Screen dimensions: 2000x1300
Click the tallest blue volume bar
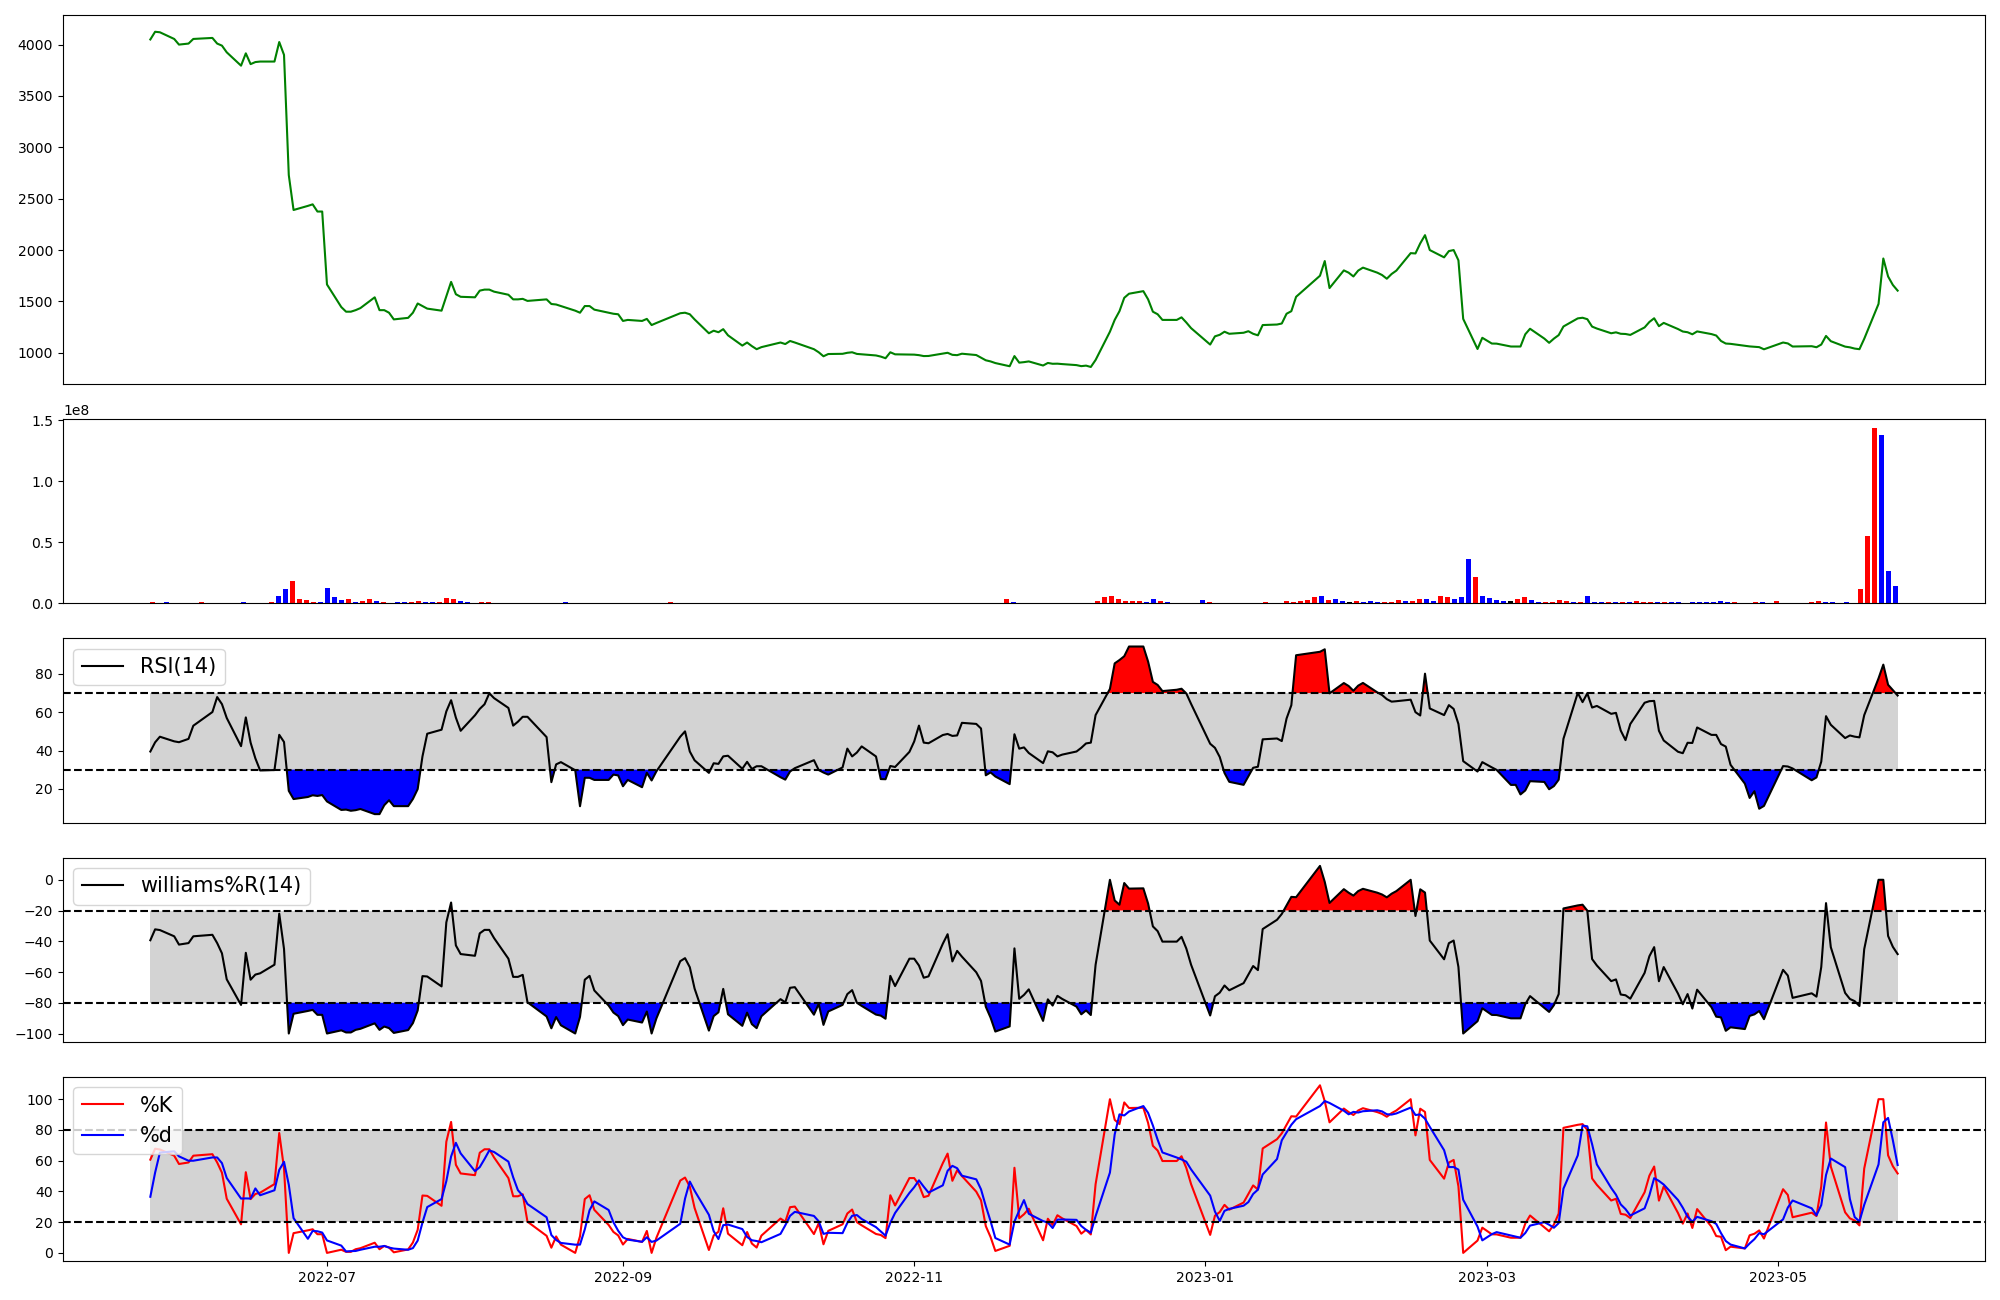pos(1881,520)
